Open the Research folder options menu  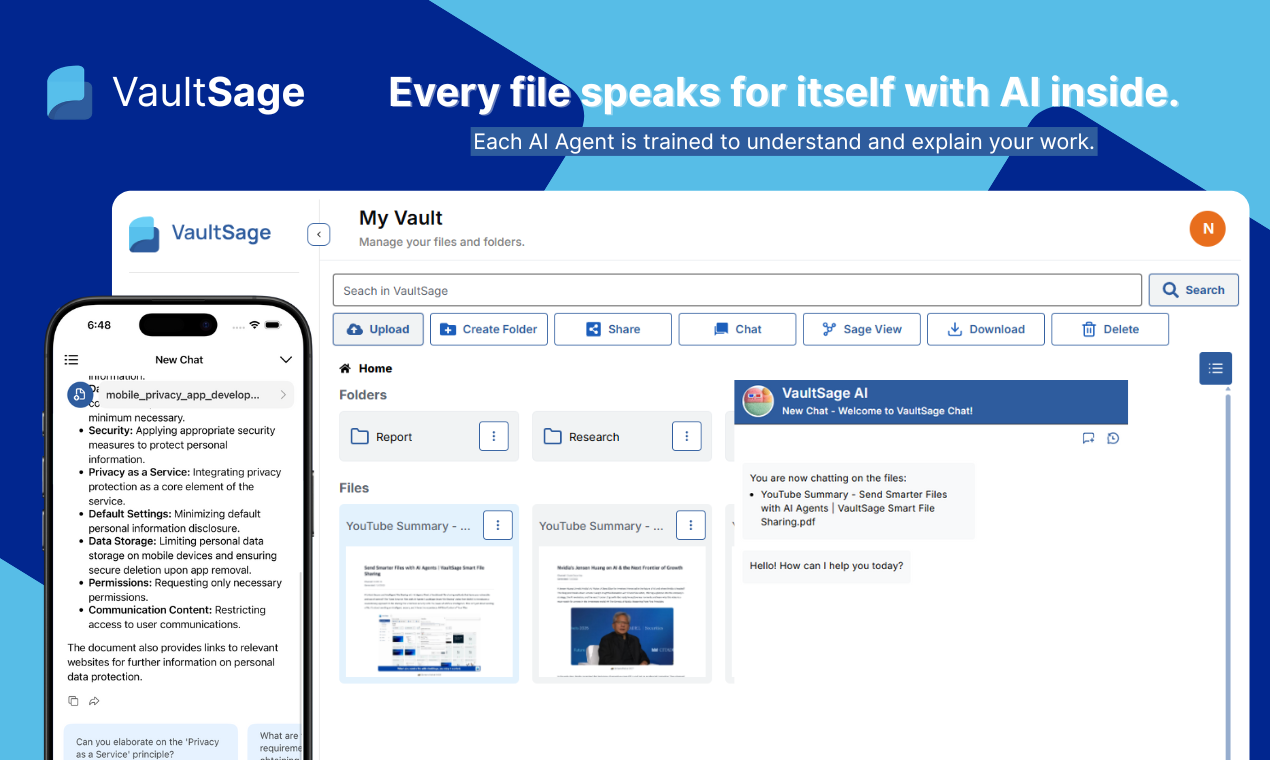pyautogui.click(x=687, y=436)
